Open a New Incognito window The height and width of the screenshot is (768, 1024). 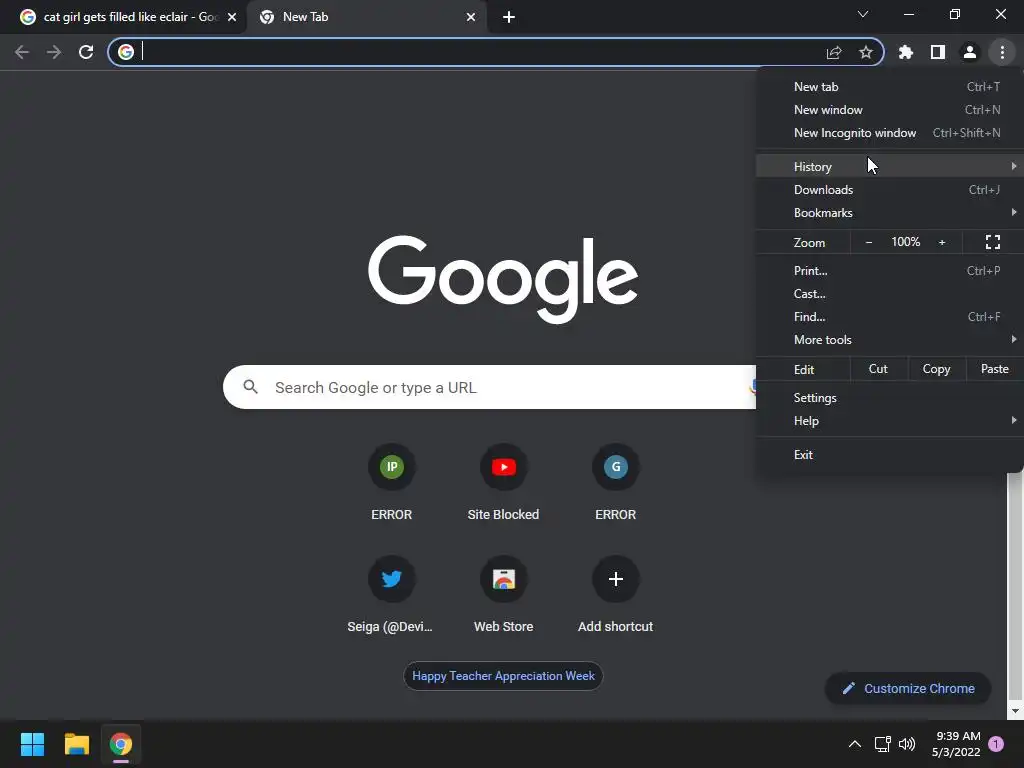[x=889, y=133]
